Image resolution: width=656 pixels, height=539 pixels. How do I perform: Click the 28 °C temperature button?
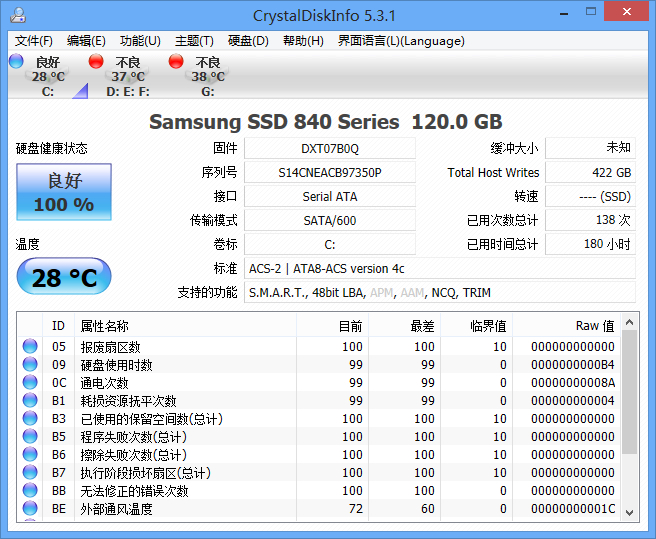[x=64, y=277]
